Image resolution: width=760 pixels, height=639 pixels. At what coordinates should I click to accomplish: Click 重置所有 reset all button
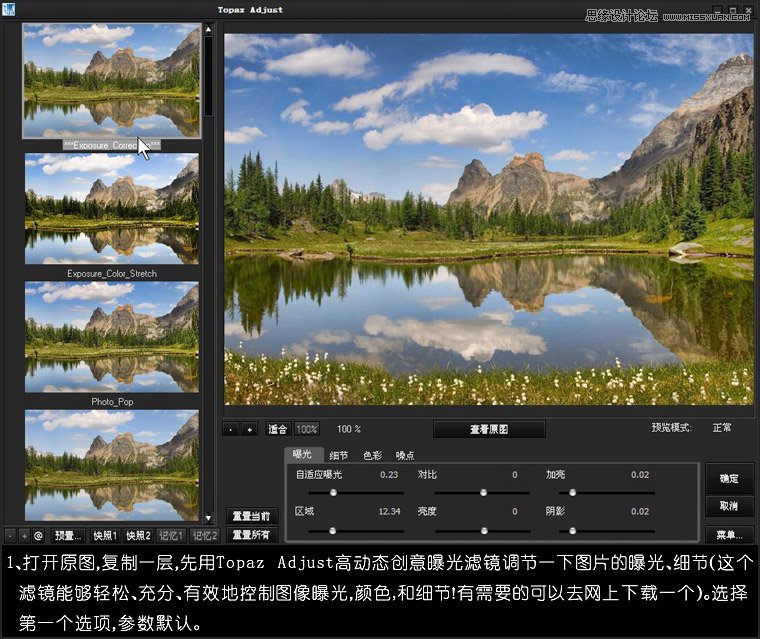point(251,535)
